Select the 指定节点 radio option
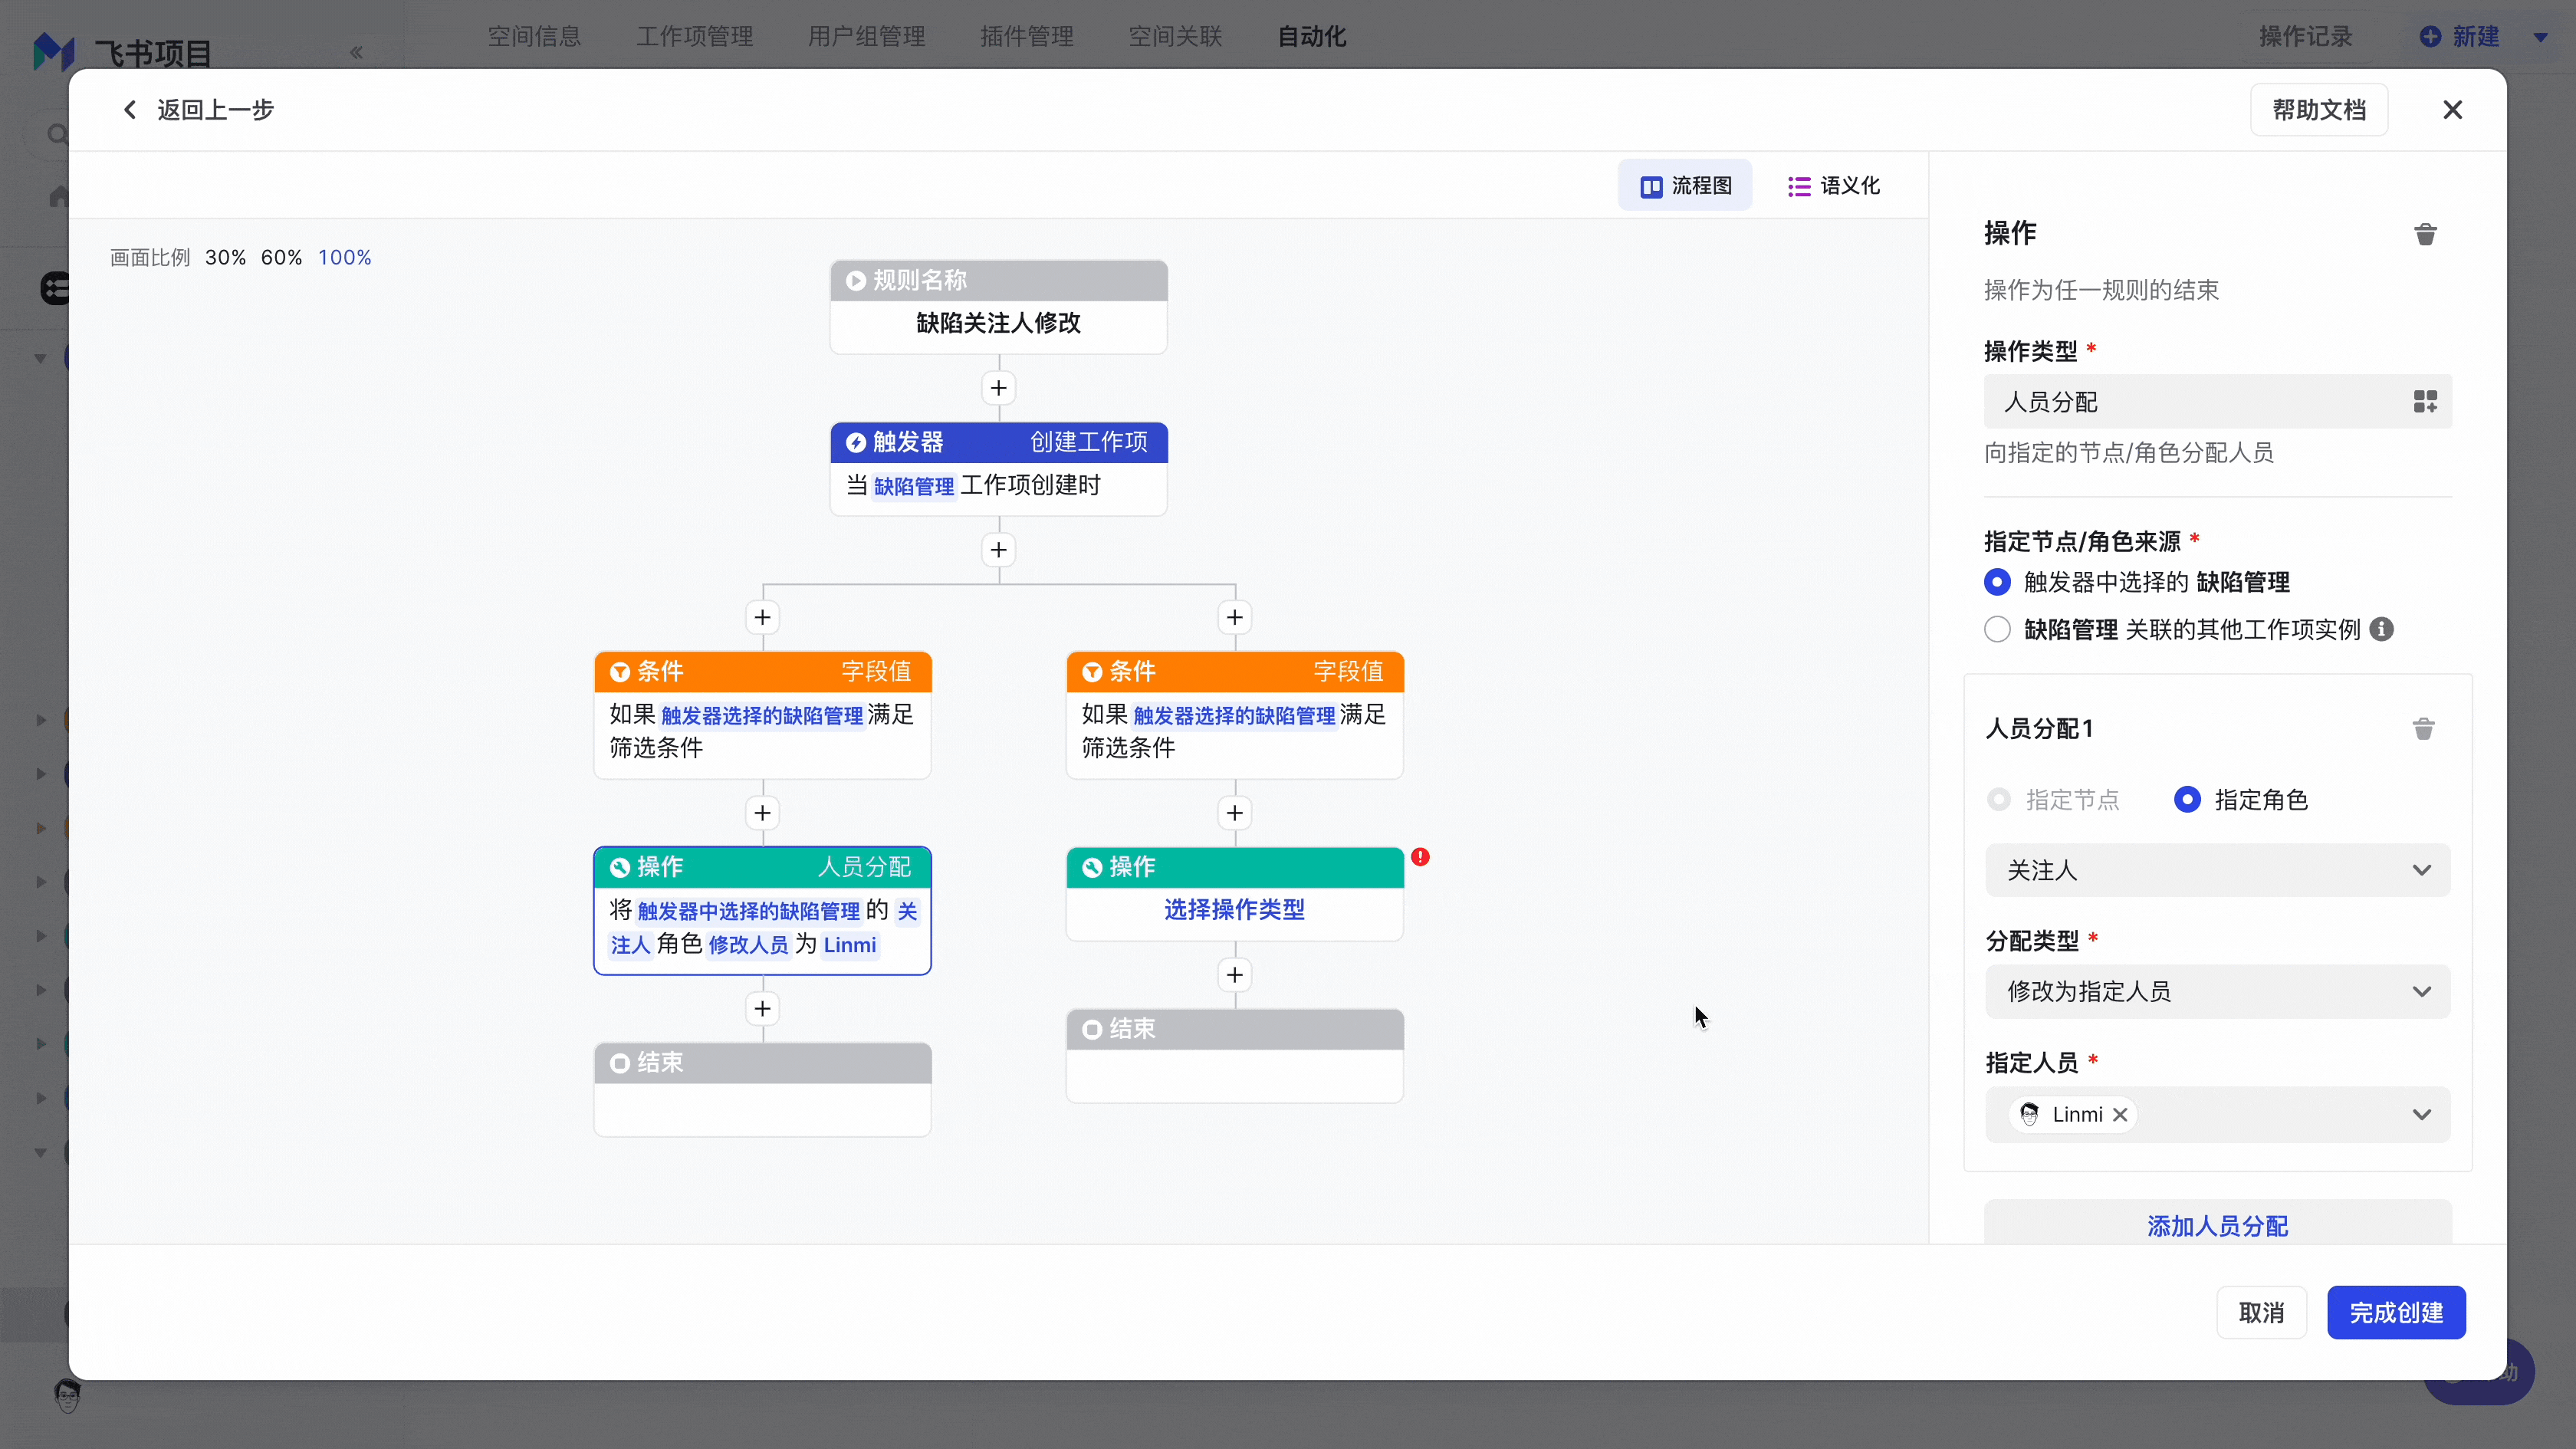The height and width of the screenshot is (1449, 2576). pos(1999,800)
